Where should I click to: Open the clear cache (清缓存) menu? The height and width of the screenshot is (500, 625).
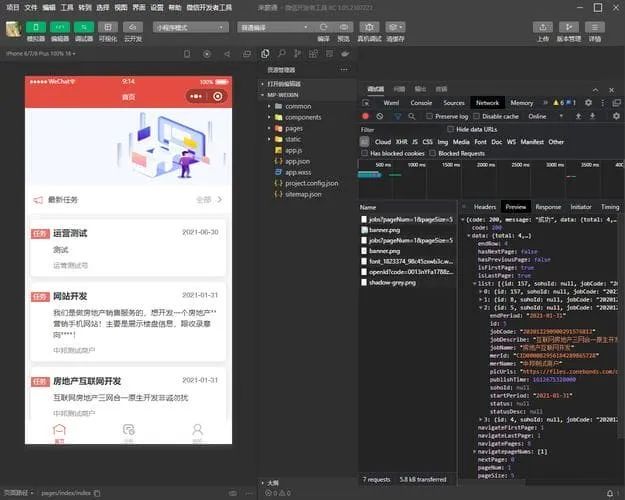click(395, 27)
